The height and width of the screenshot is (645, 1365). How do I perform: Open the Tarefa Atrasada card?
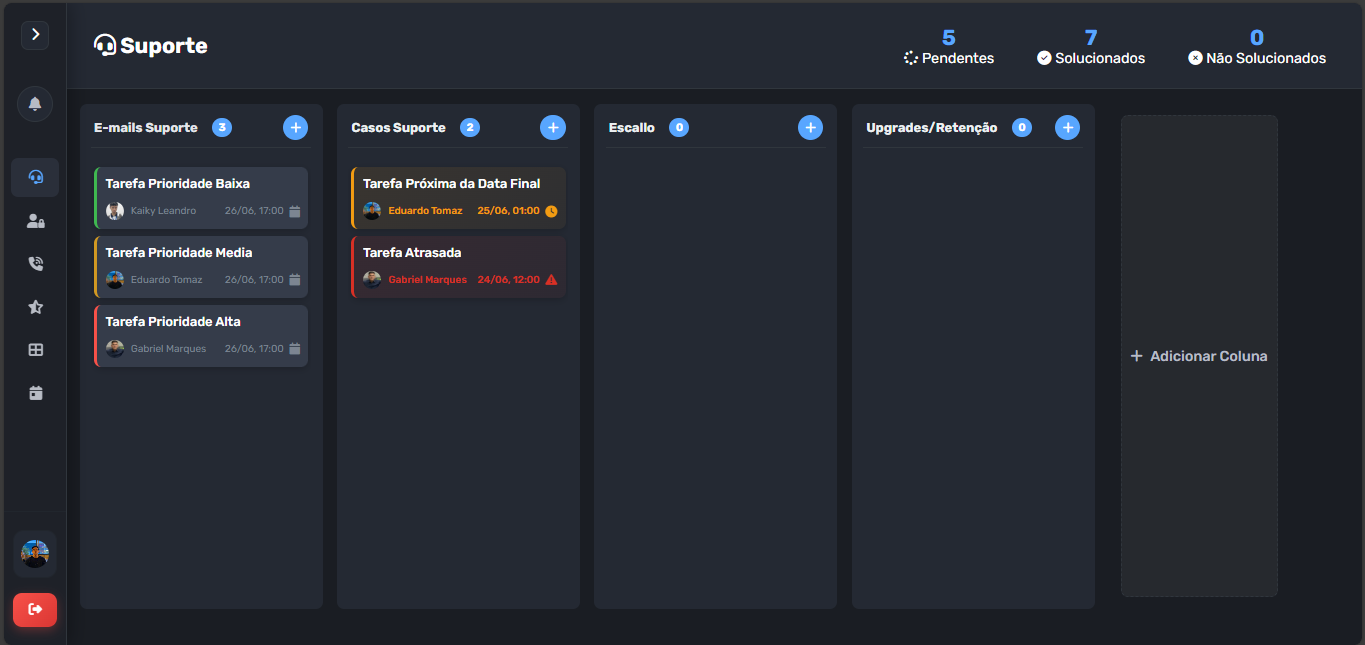tap(458, 267)
